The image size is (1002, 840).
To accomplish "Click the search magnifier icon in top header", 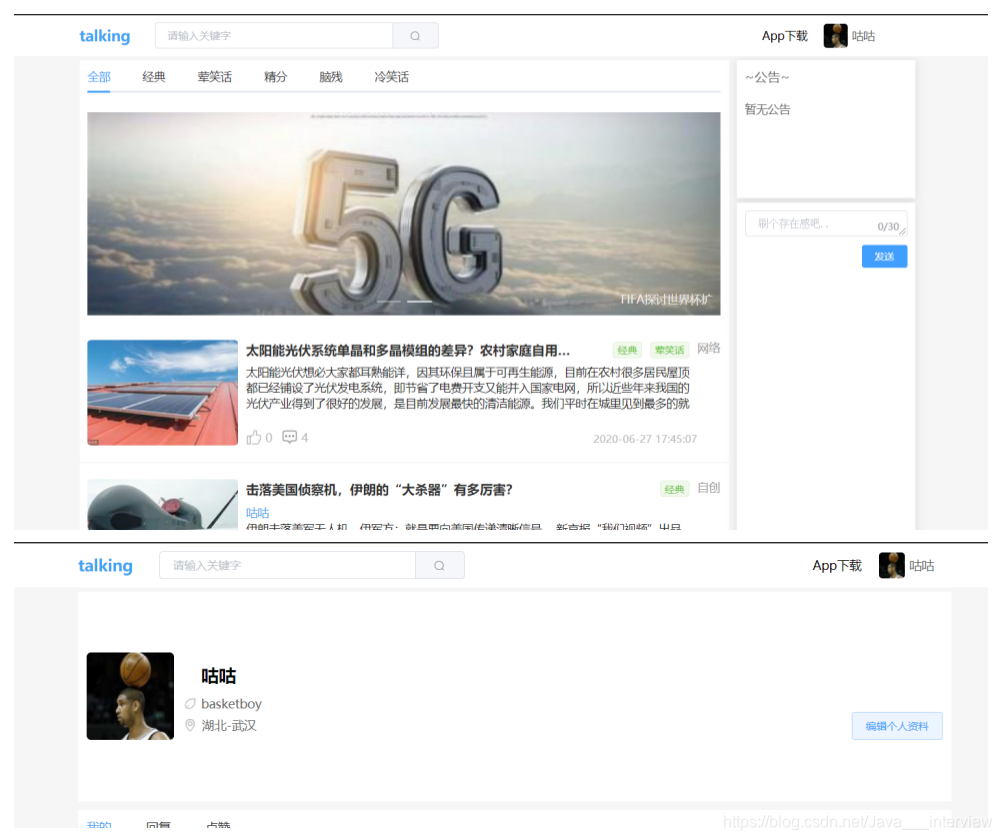I will point(415,35).
